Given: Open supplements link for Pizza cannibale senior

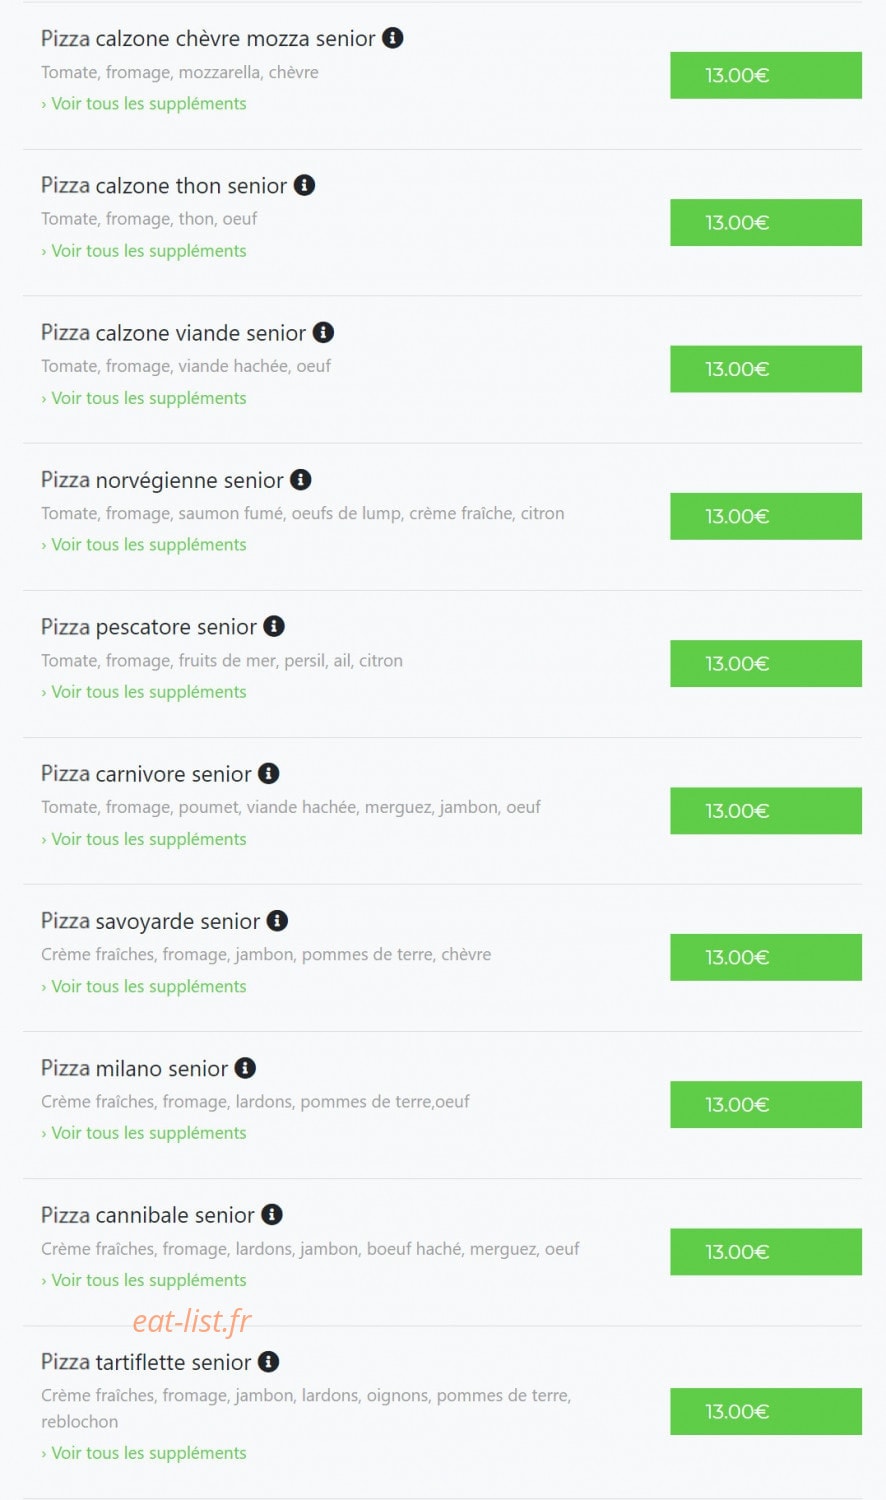Looking at the screenshot, I should tap(144, 1280).
